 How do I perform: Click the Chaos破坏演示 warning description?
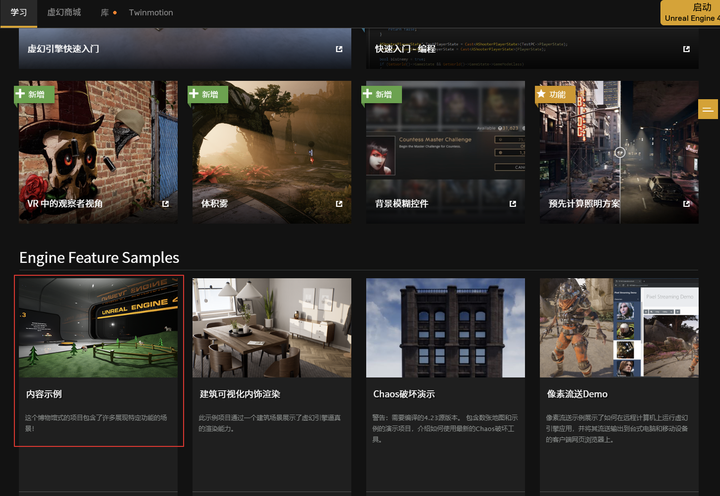pyautogui.click(x=445, y=428)
